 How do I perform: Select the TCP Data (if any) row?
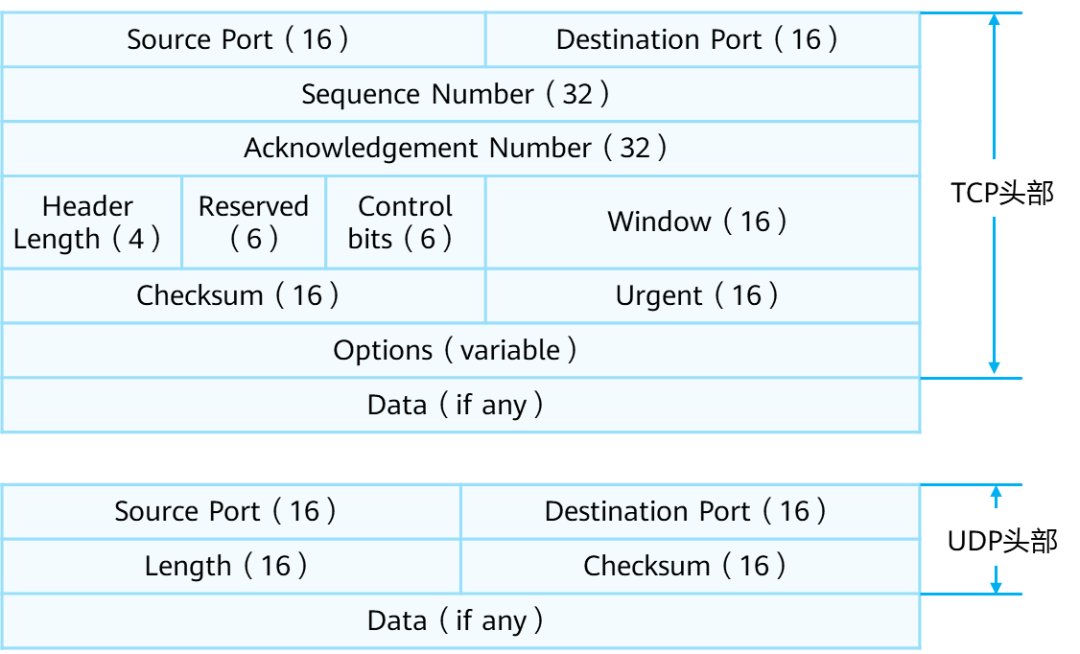(461, 405)
